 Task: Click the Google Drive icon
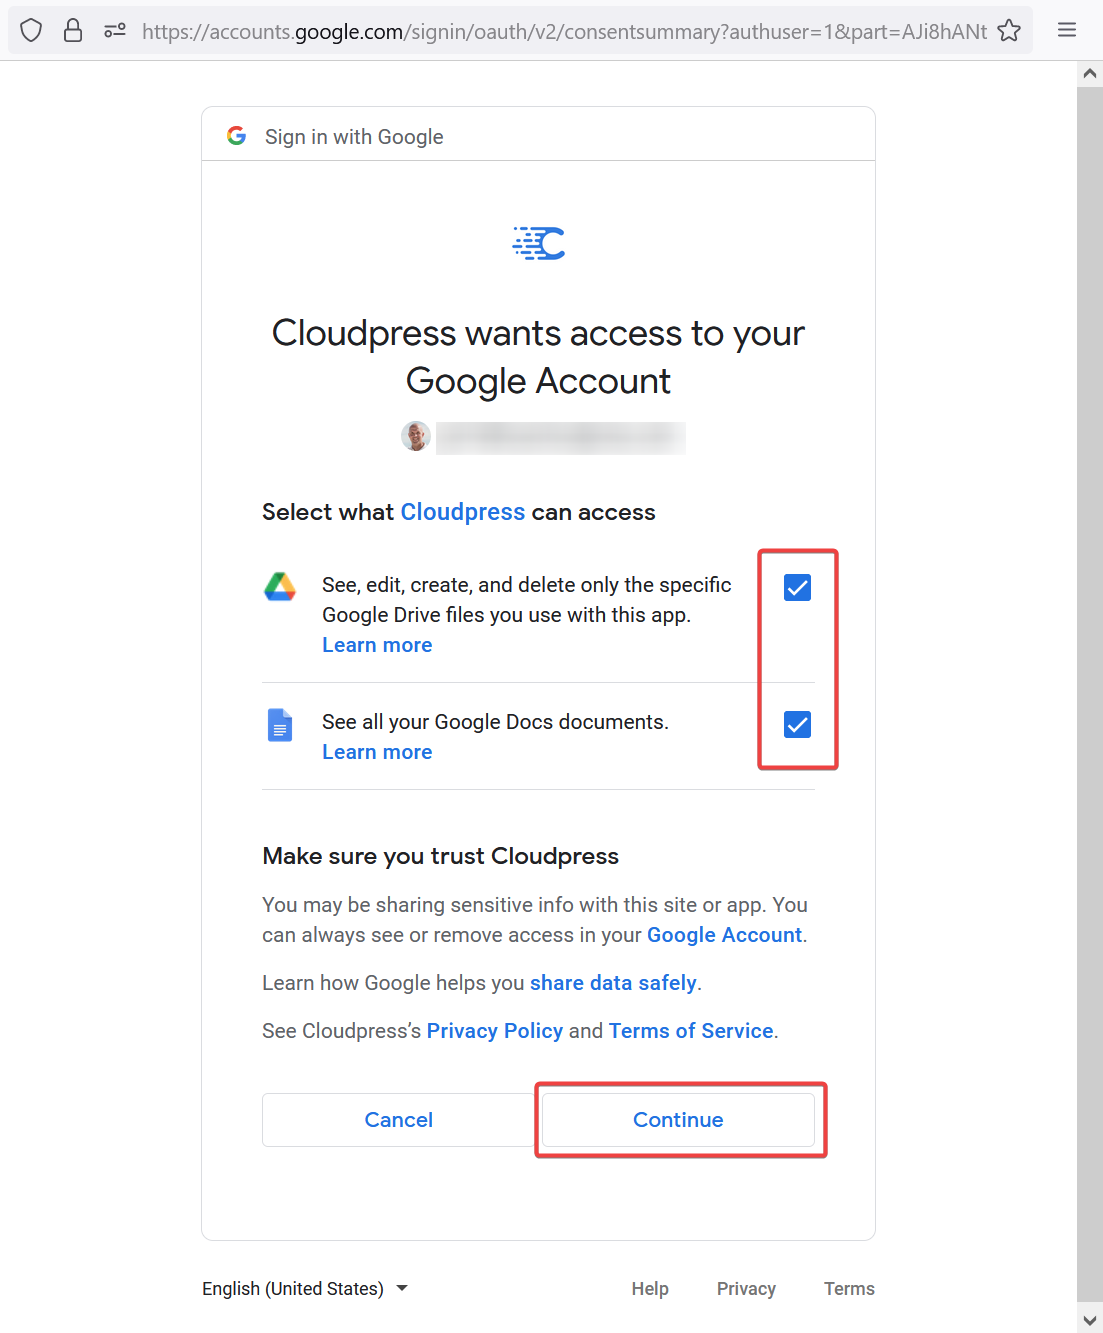[280, 586]
